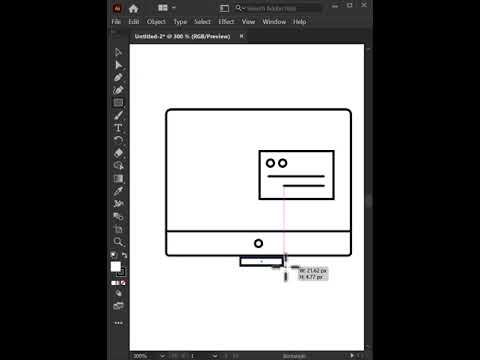Select the Symbol Sprayer tool

click(118, 204)
